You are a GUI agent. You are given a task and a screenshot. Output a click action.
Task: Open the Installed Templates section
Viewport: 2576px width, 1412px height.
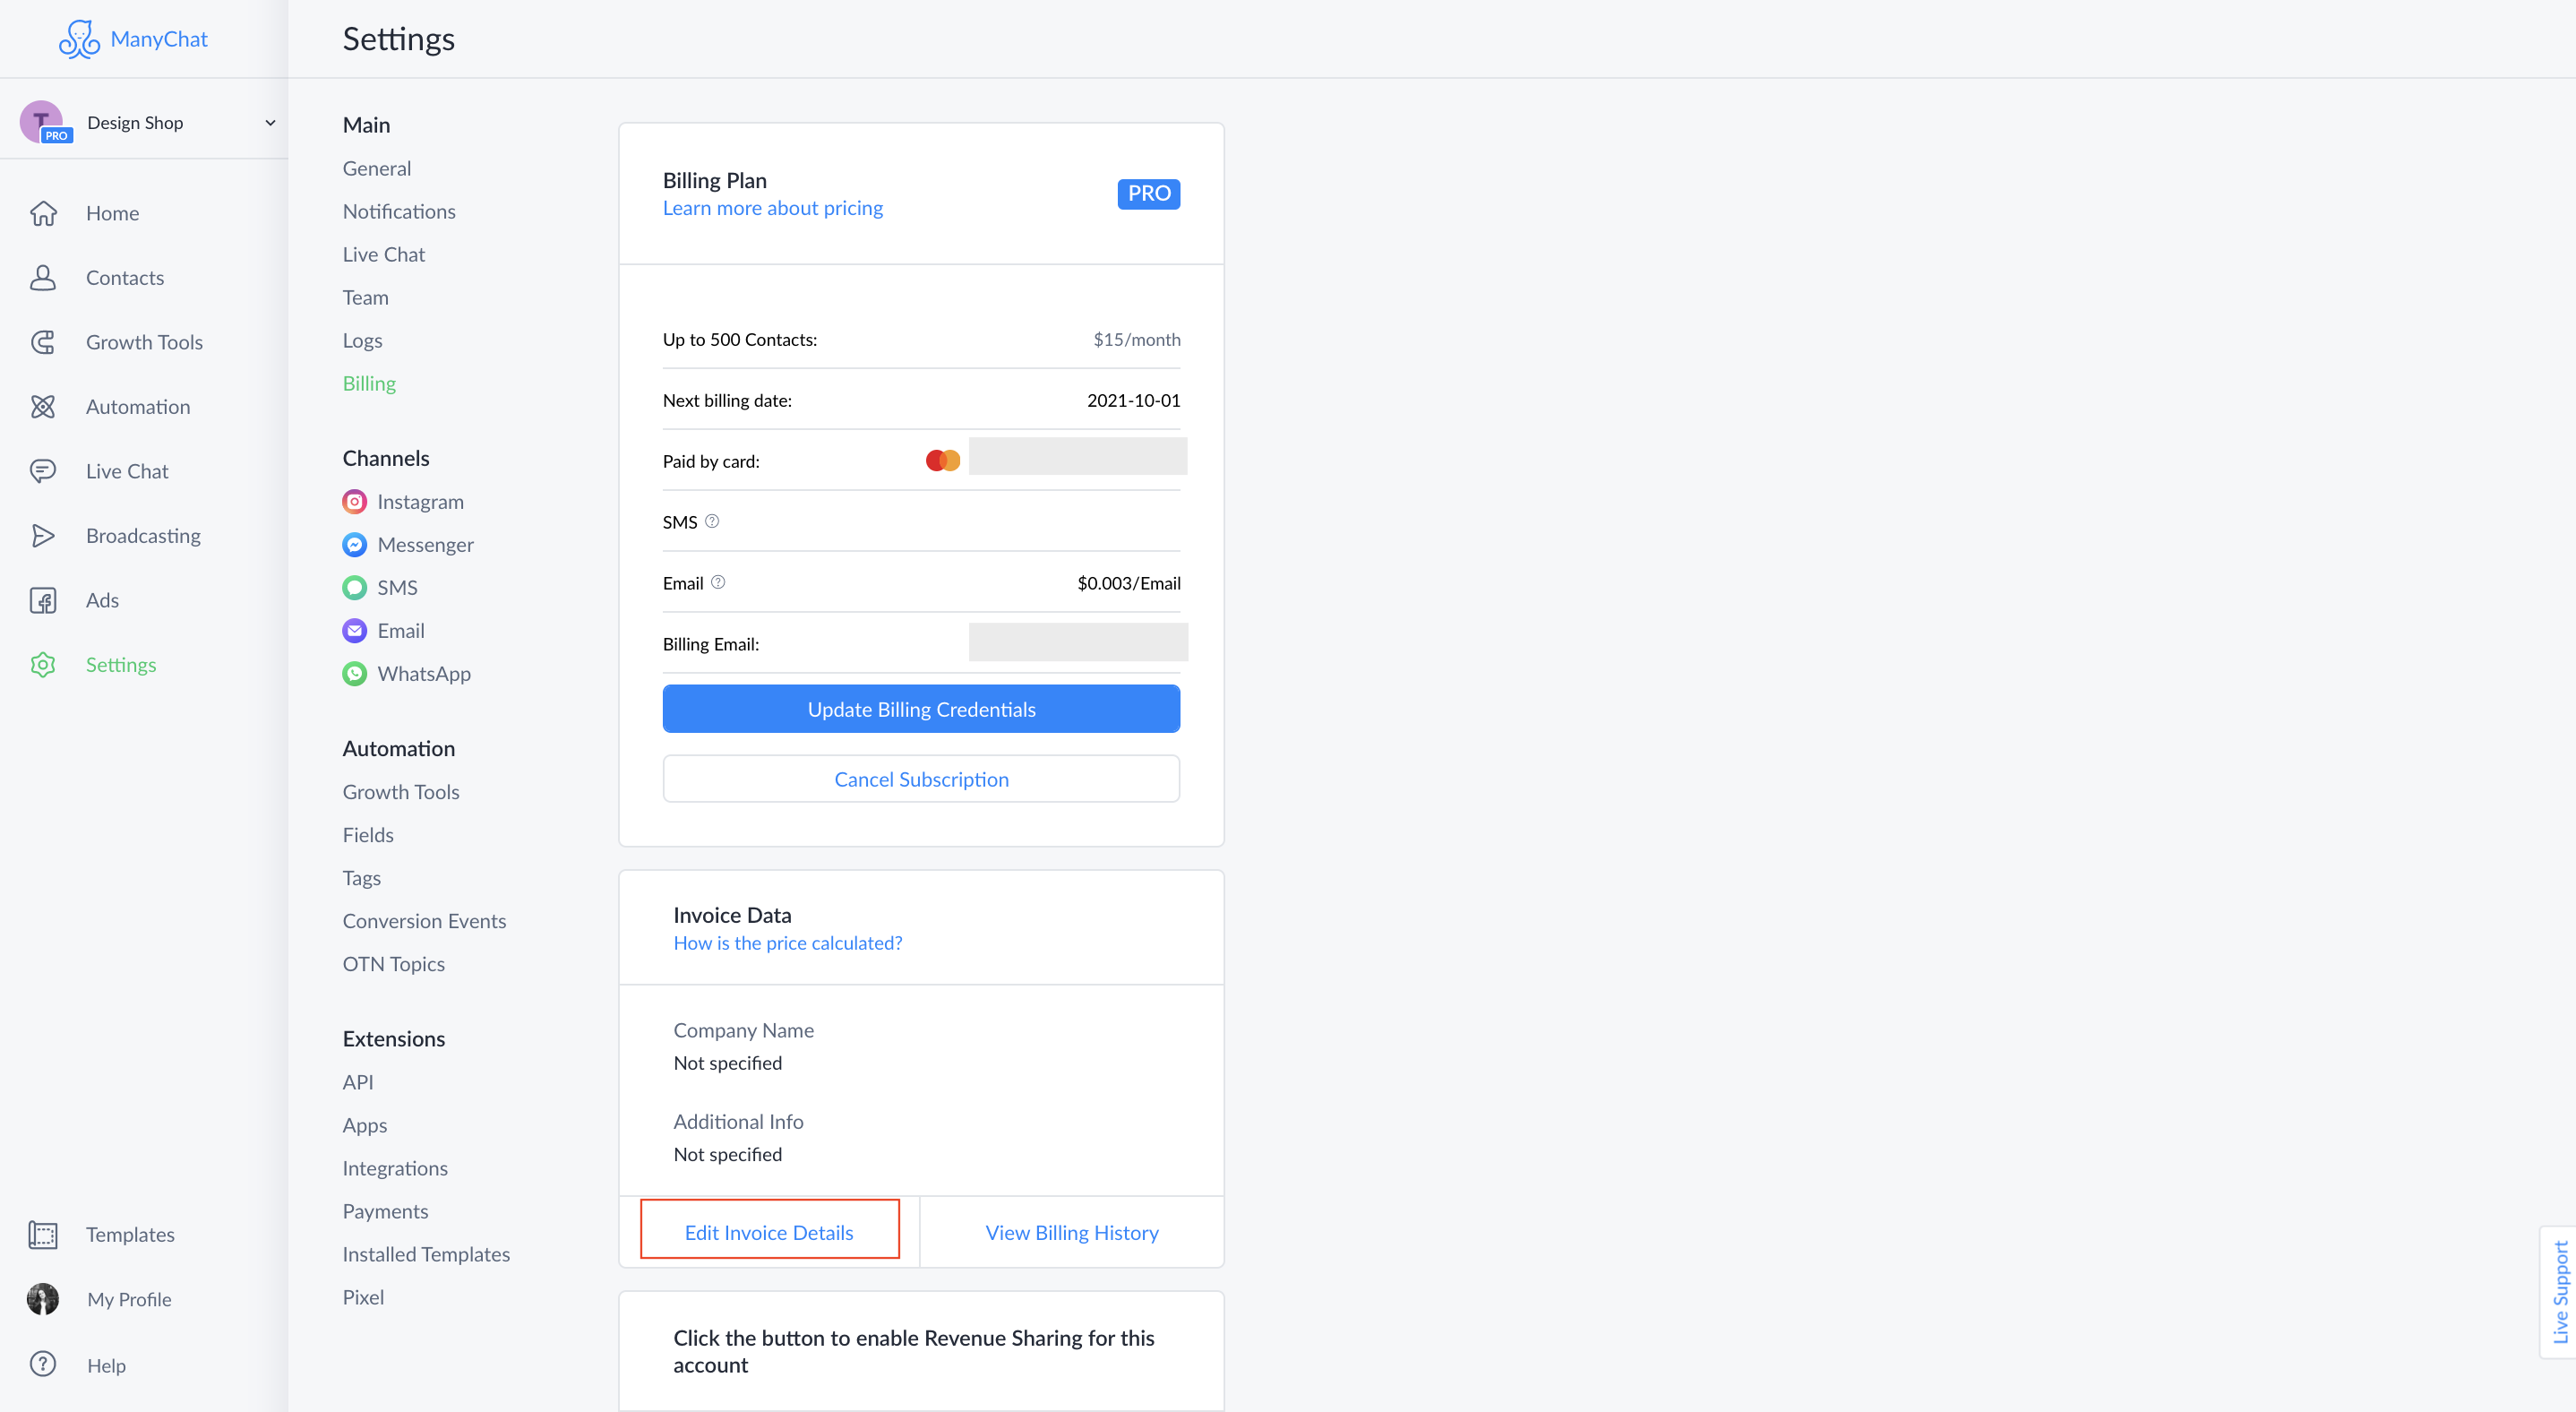tap(426, 1253)
